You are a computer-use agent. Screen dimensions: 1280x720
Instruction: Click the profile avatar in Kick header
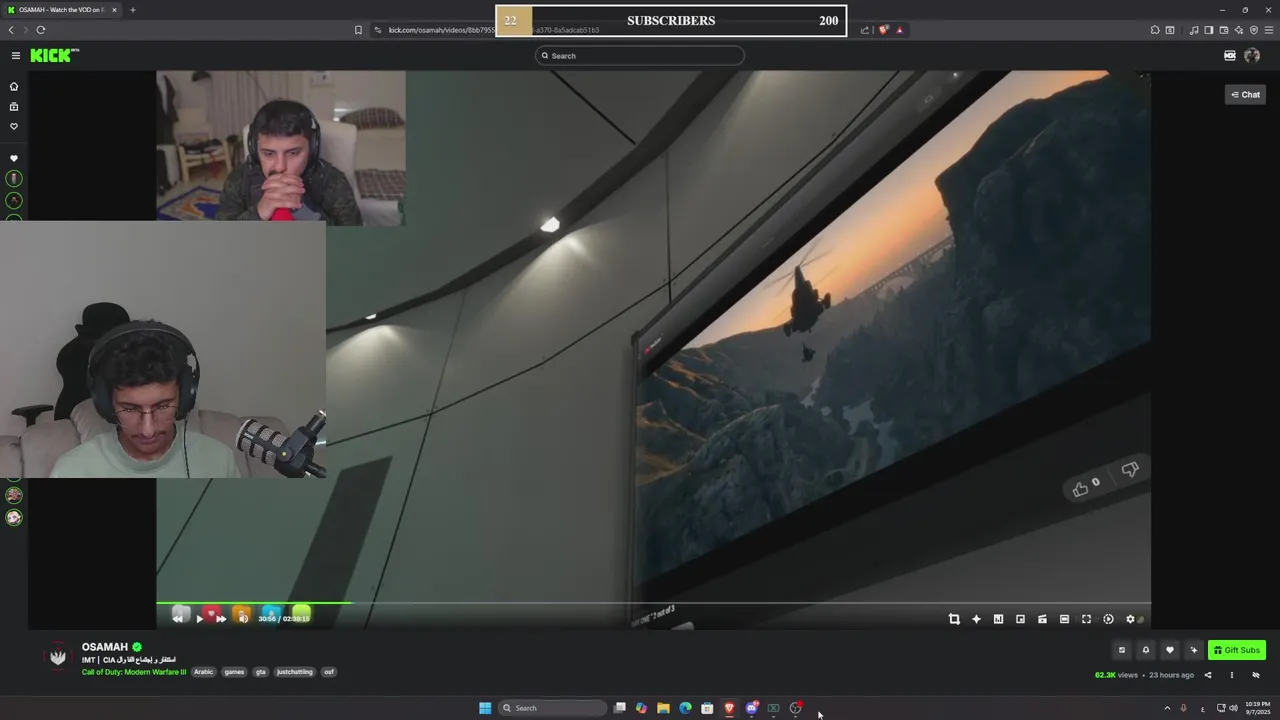pyautogui.click(x=1252, y=56)
